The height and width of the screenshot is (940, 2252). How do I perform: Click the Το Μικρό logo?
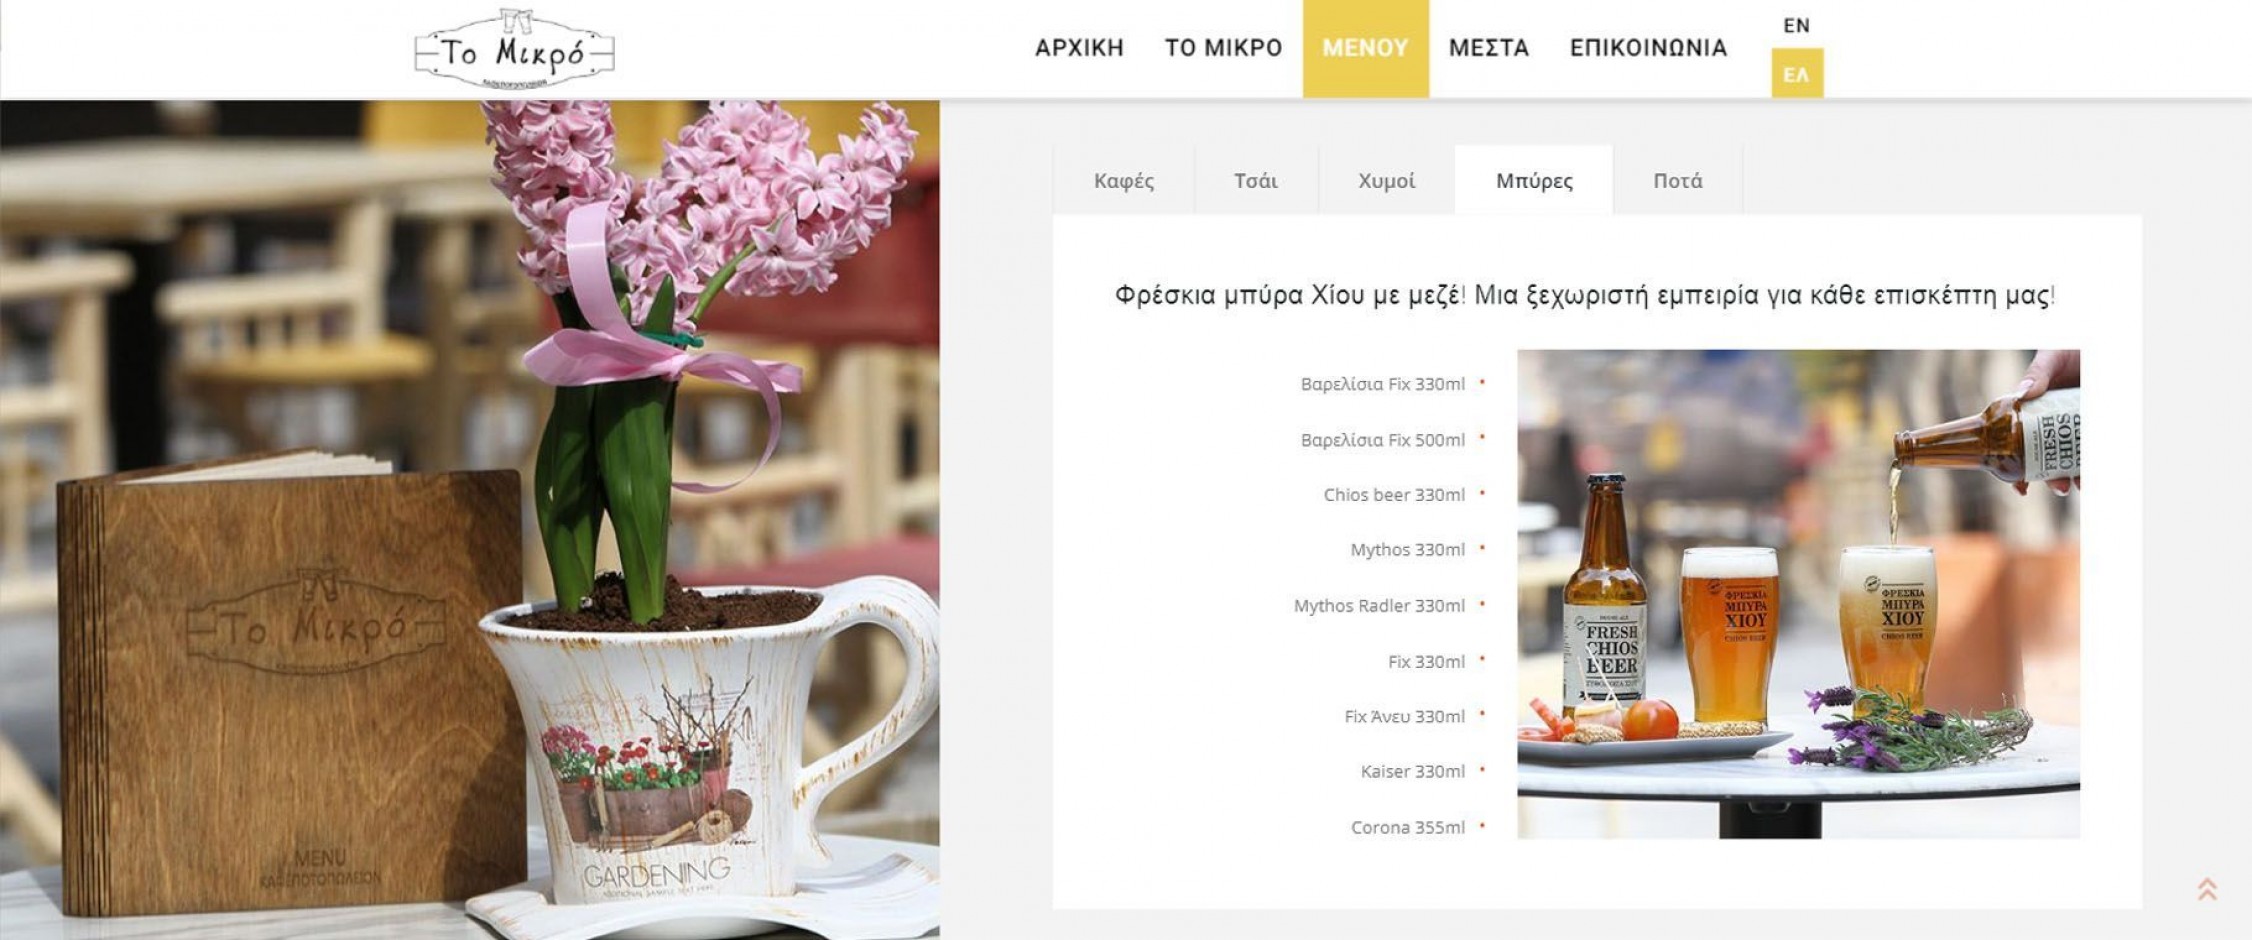[513, 50]
